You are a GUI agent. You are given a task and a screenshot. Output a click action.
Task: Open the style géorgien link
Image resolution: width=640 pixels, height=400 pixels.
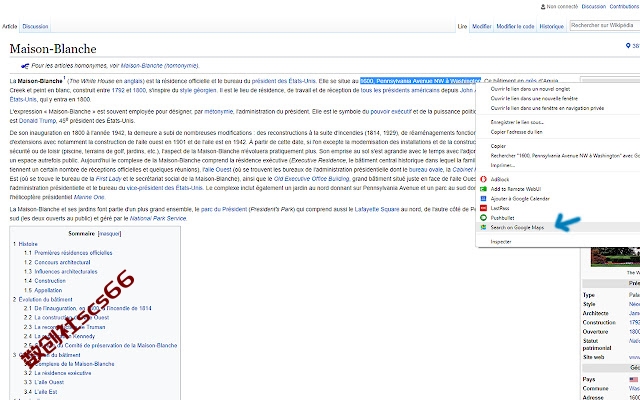(198, 90)
